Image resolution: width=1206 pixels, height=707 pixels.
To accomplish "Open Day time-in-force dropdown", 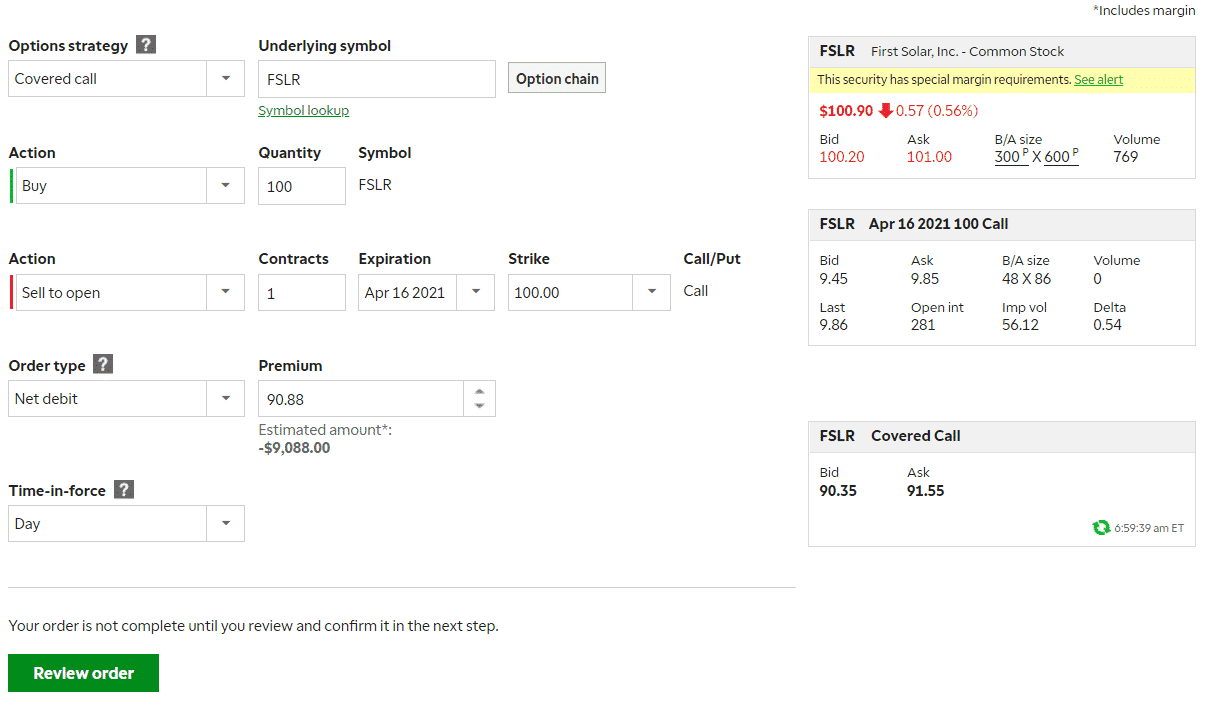I will (126, 524).
